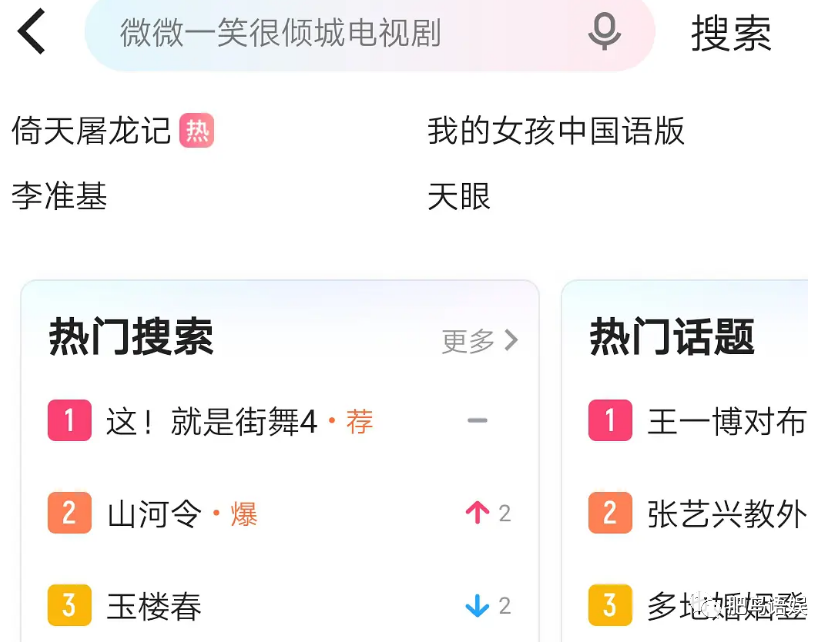
Task: Open hot search 山河令
Action: pyautogui.click(x=154, y=514)
